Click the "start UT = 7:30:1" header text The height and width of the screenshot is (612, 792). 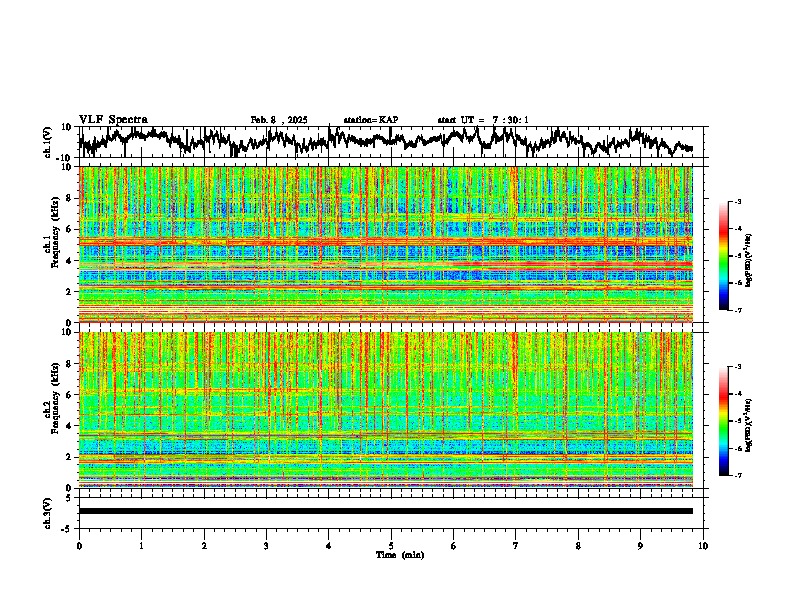483,120
